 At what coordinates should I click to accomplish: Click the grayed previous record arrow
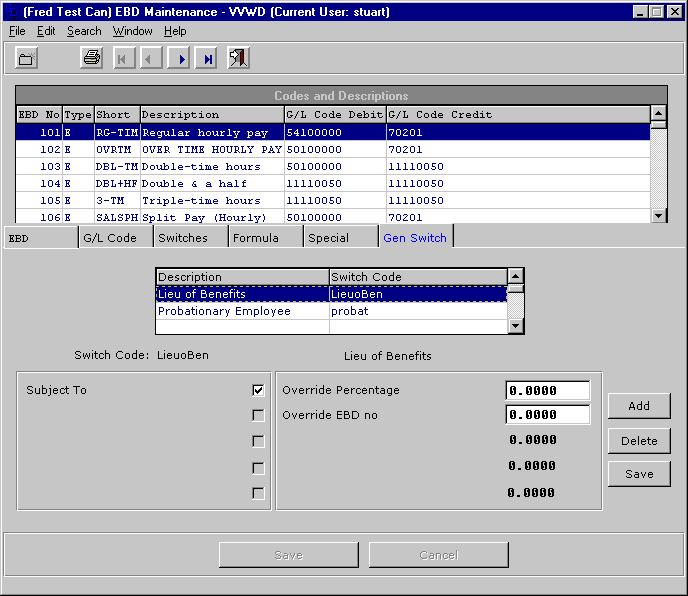(x=151, y=59)
